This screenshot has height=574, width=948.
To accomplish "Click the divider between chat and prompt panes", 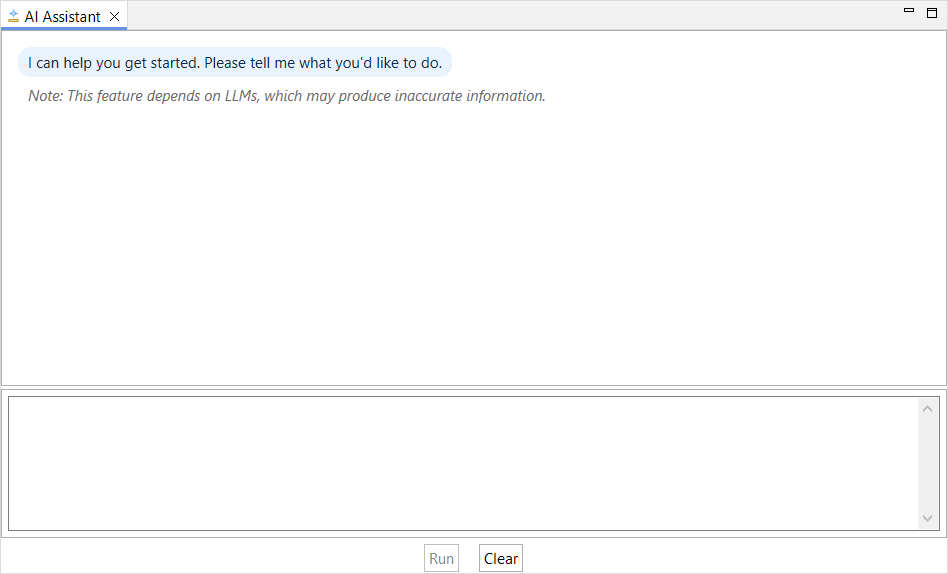I will [x=473, y=388].
